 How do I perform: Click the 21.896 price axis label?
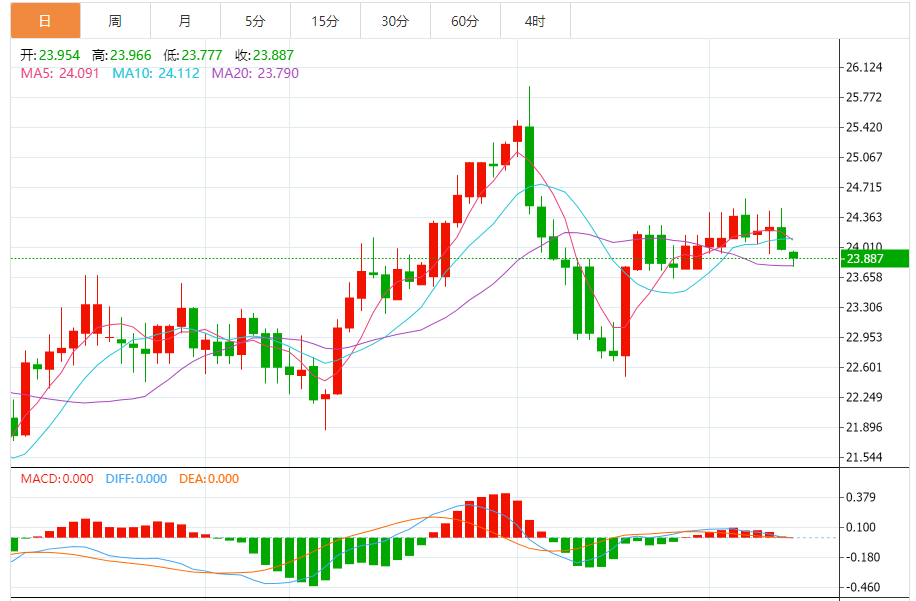point(864,428)
